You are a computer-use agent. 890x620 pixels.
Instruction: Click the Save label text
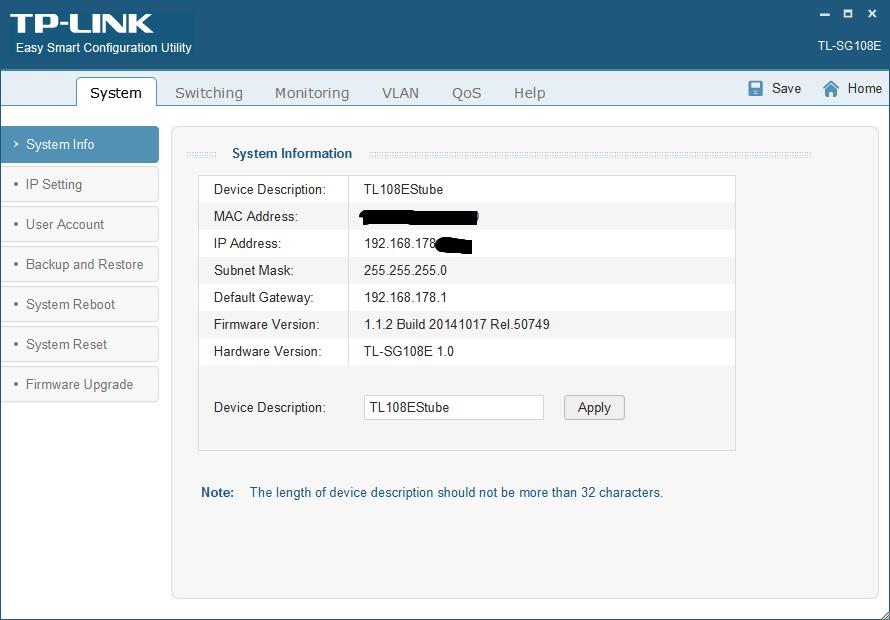786,89
